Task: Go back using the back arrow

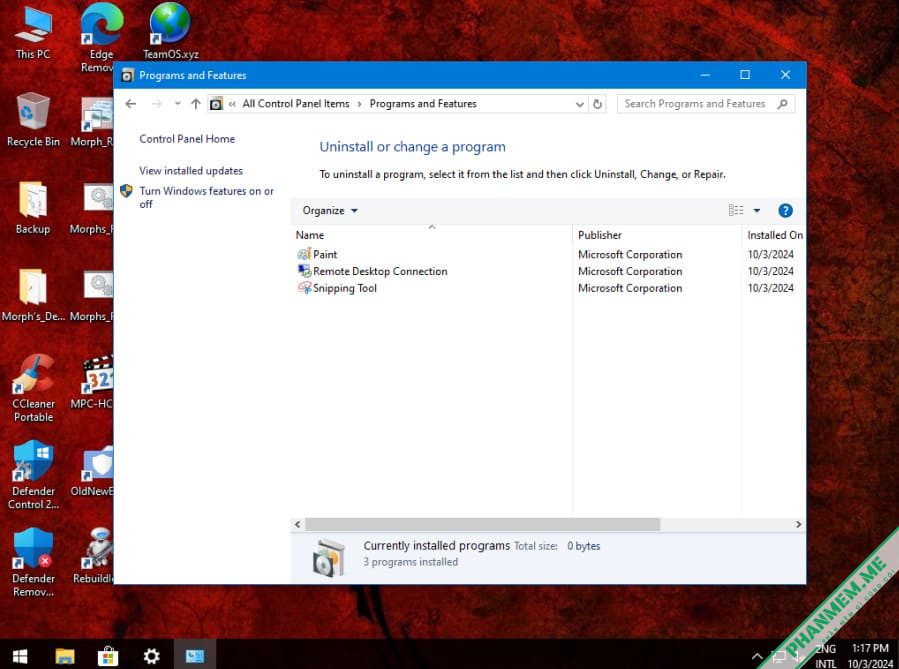Action: point(131,104)
